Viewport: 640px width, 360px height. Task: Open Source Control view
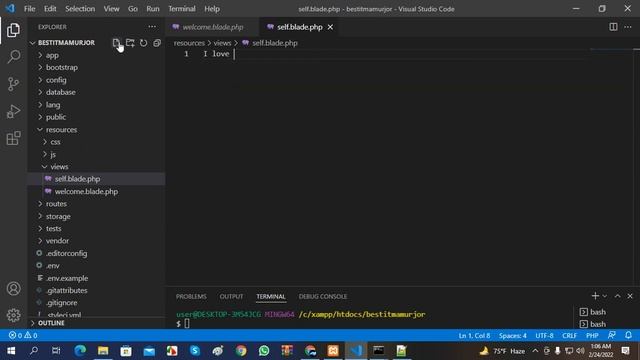(13, 84)
